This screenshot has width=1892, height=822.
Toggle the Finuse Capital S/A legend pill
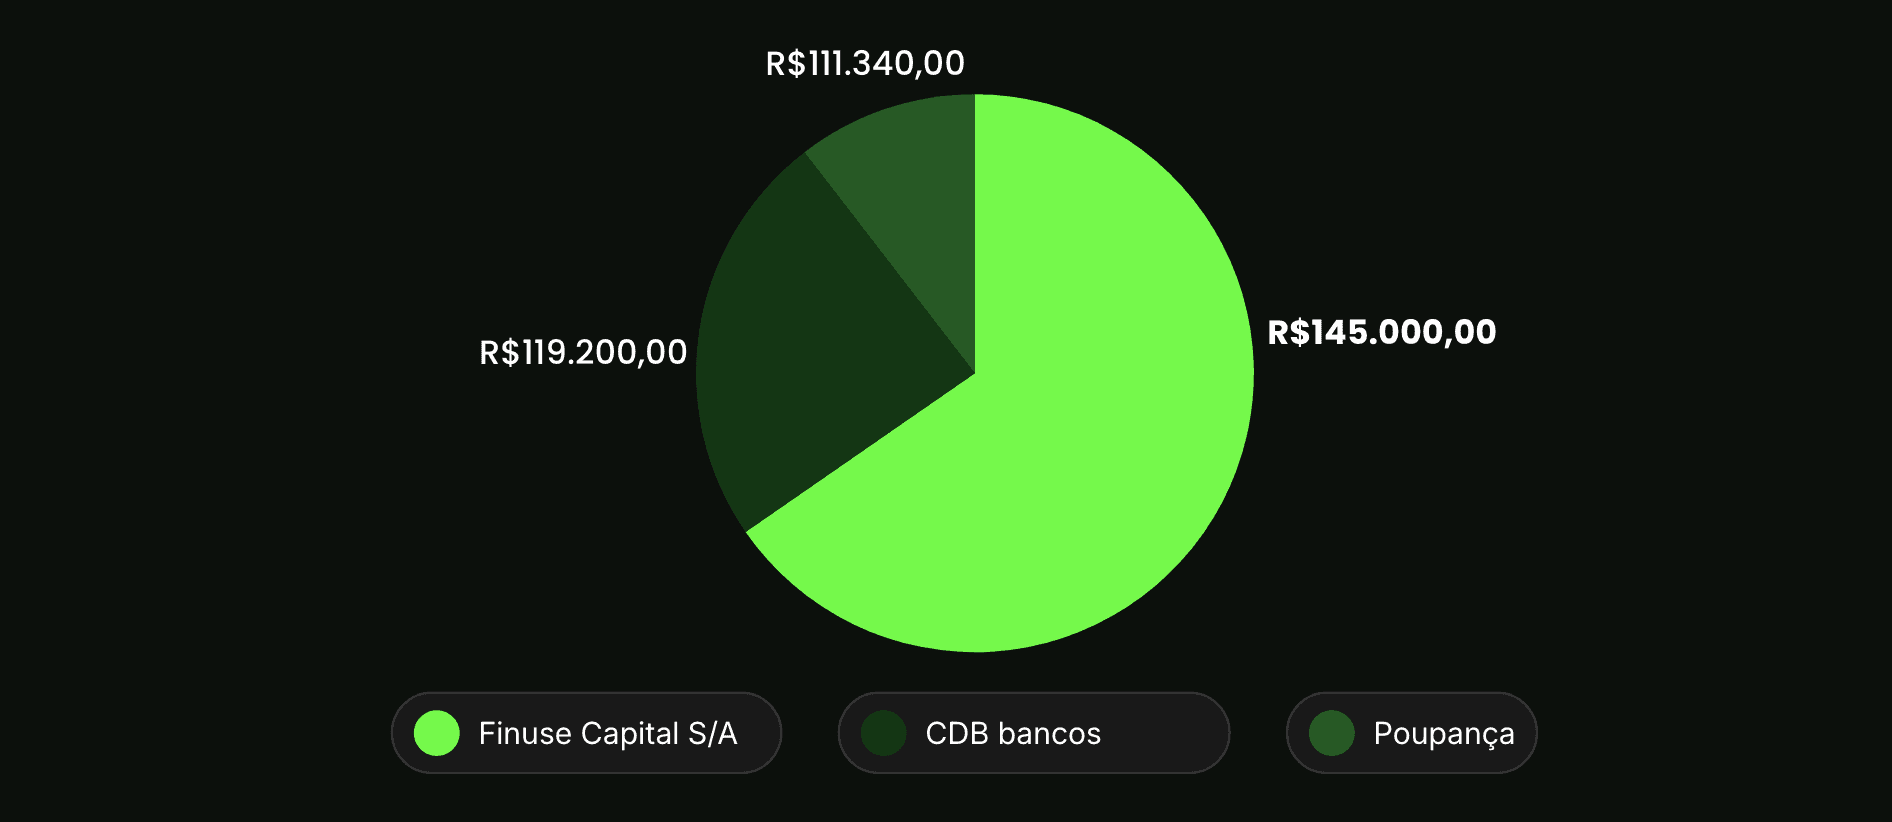(586, 733)
